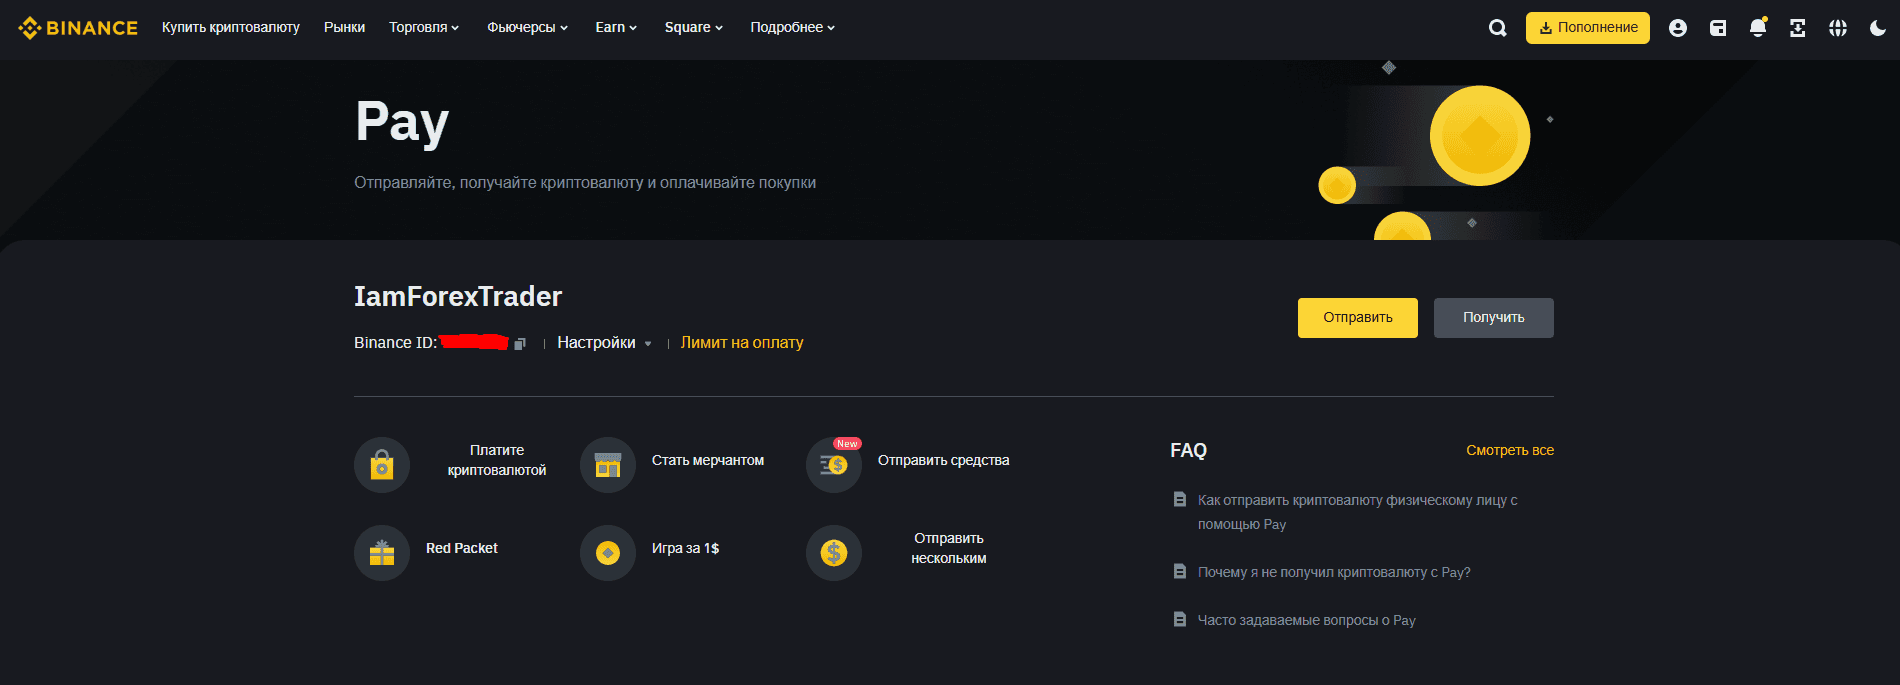Screen dimensions: 1900x685
Task: Click the Red Packet gift icon
Action: pos(382,553)
